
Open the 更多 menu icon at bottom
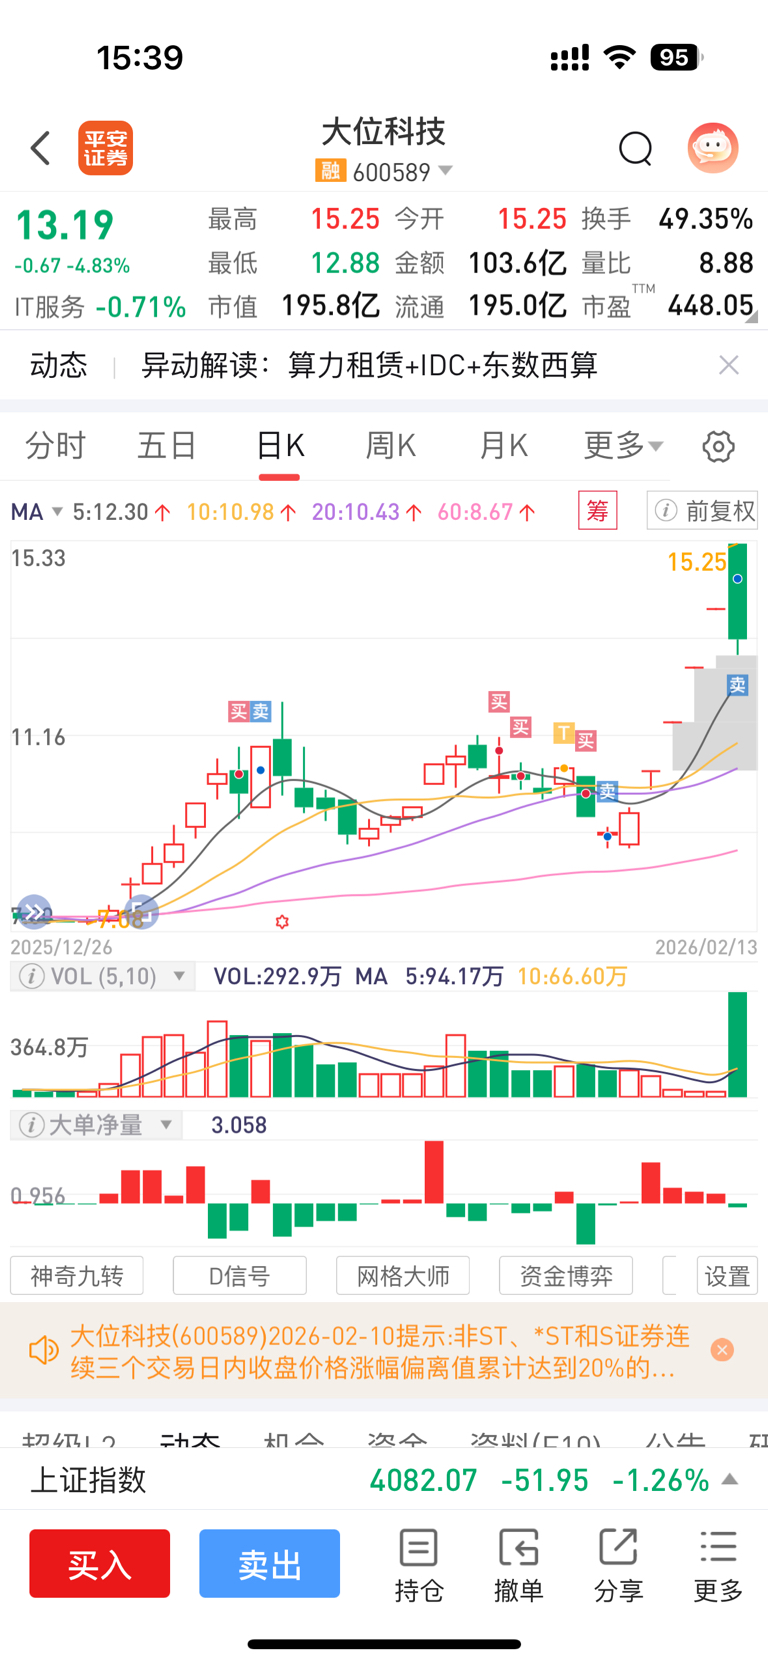click(718, 1566)
